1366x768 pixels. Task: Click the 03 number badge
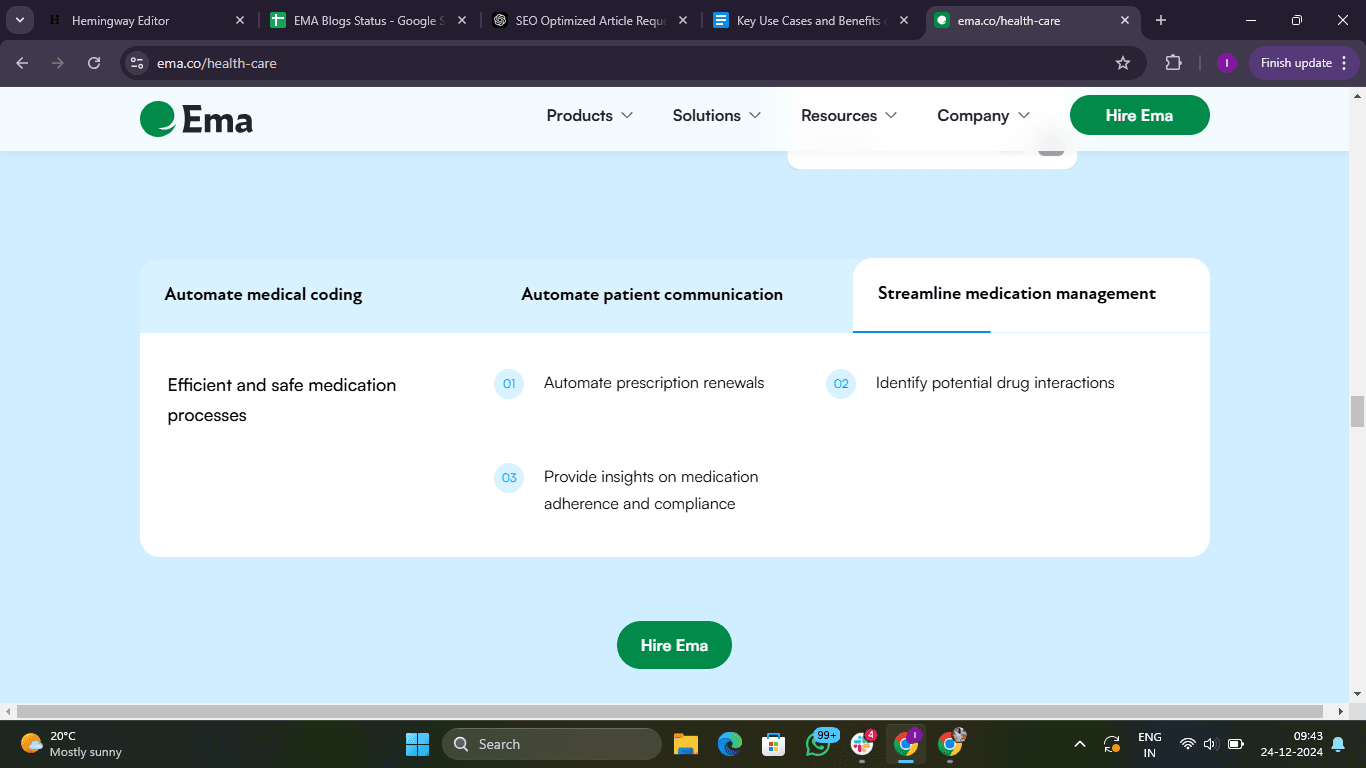tap(509, 478)
